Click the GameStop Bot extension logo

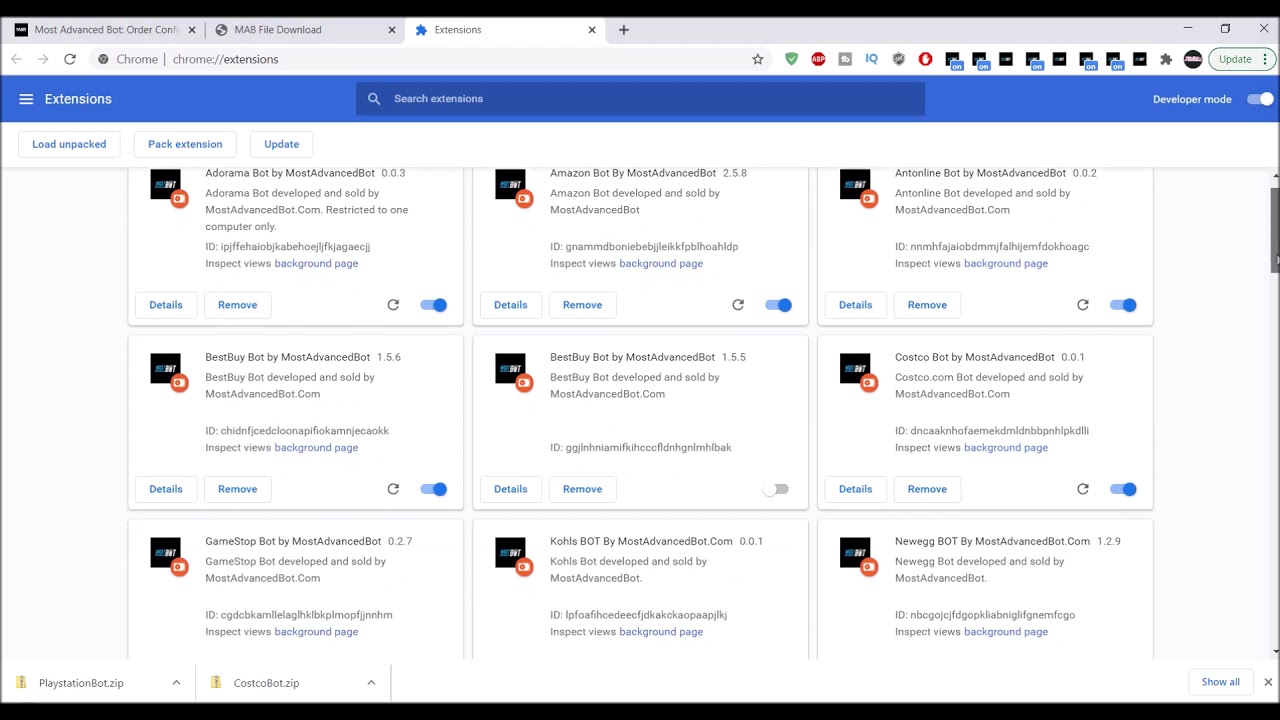point(166,553)
